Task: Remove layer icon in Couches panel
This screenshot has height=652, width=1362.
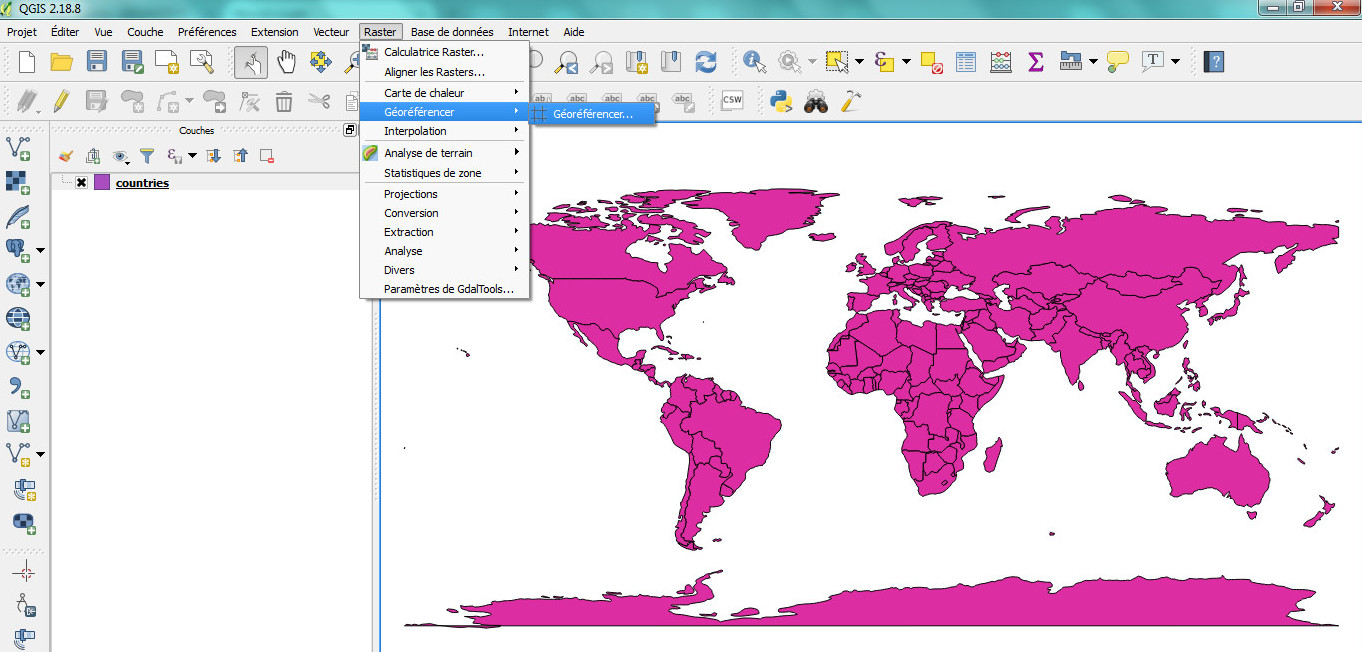Action: pos(267,156)
